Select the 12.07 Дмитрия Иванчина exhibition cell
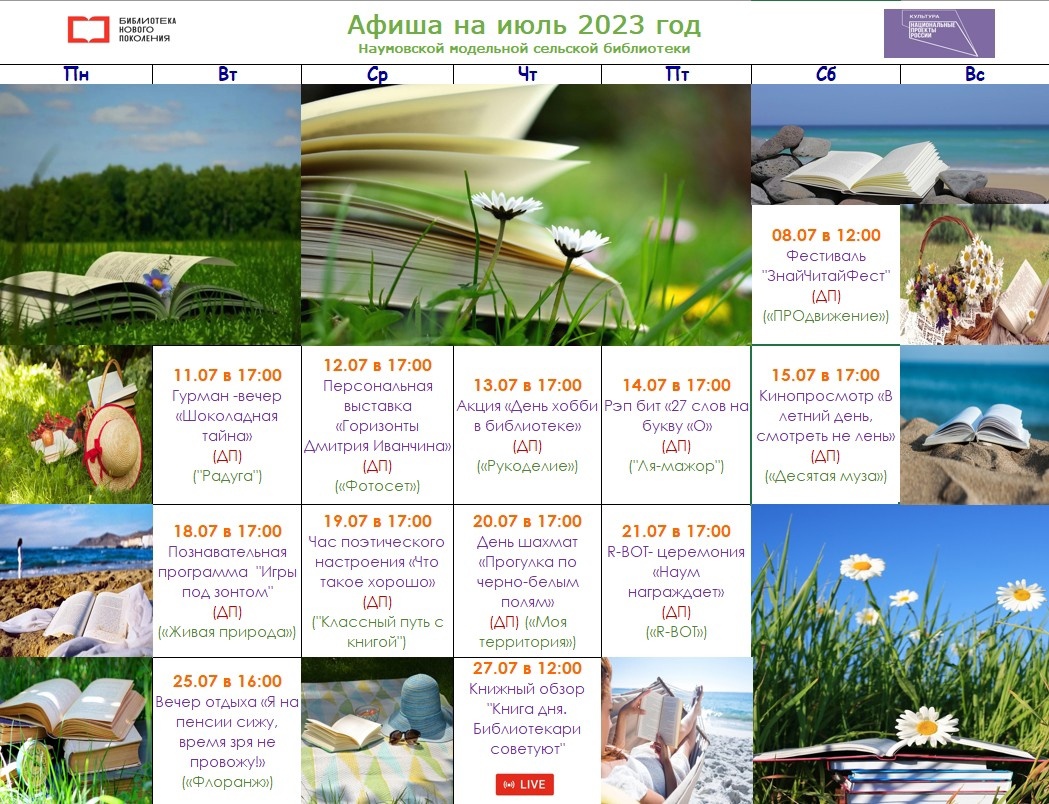1049x804 pixels. coord(377,425)
